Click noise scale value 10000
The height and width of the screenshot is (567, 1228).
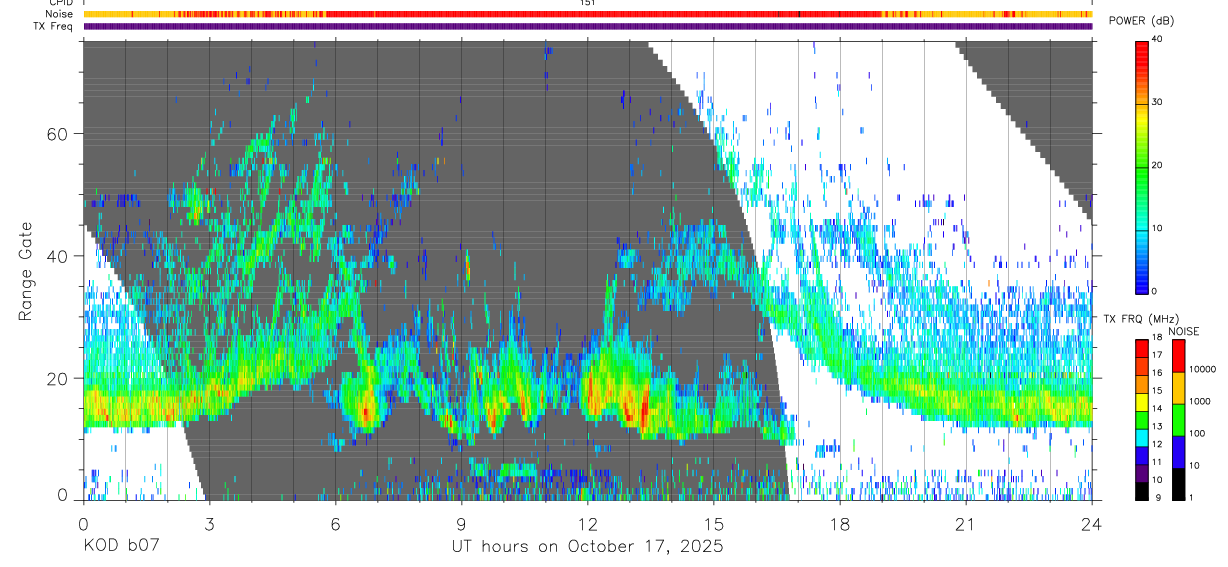click(1203, 369)
